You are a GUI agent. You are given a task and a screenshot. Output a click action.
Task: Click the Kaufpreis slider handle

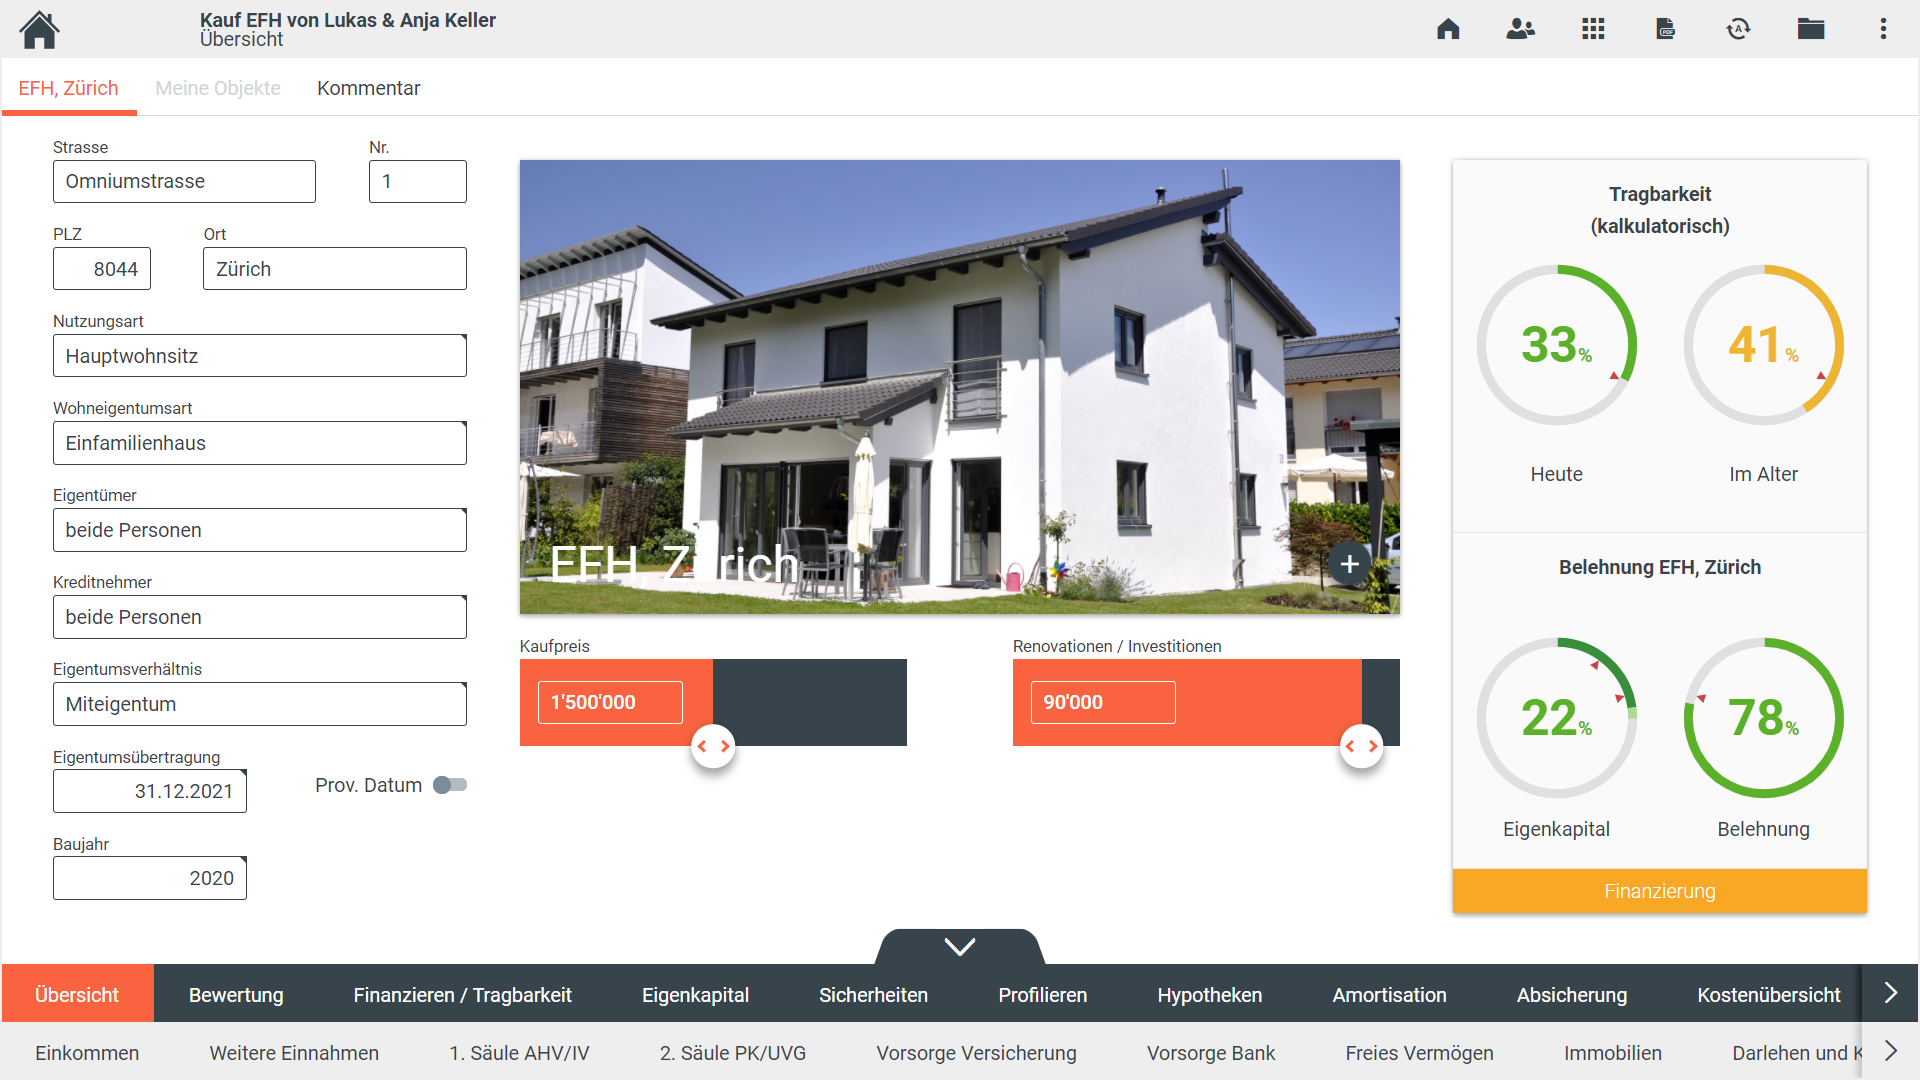click(x=713, y=746)
